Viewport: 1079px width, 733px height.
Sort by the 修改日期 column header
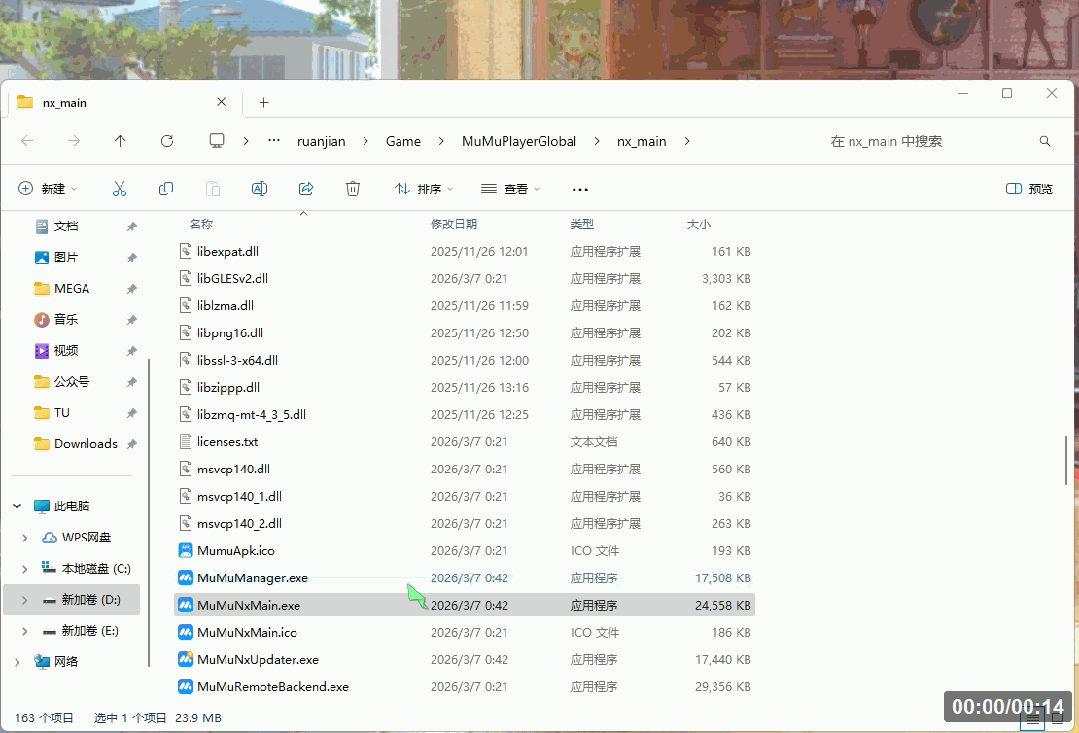tap(454, 224)
